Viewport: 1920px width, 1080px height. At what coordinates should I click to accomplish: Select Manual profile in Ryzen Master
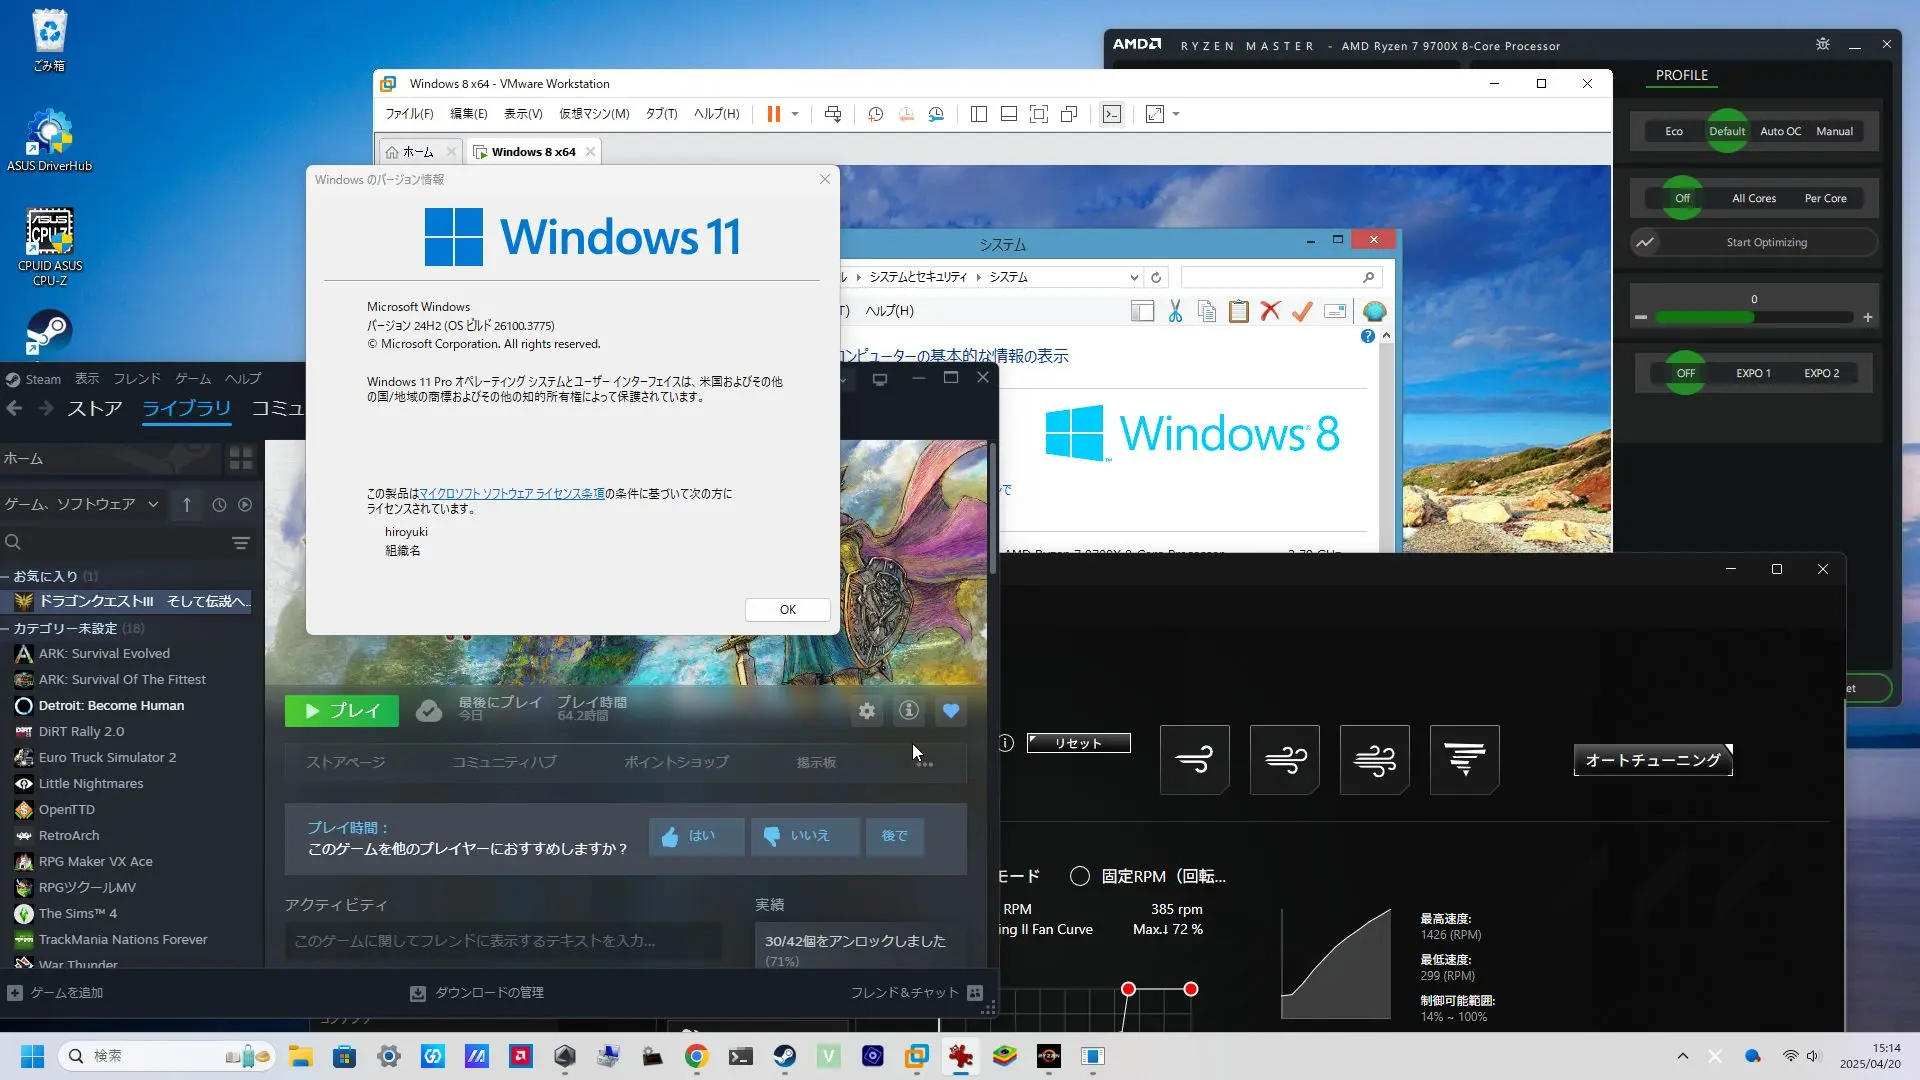(x=1834, y=131)
